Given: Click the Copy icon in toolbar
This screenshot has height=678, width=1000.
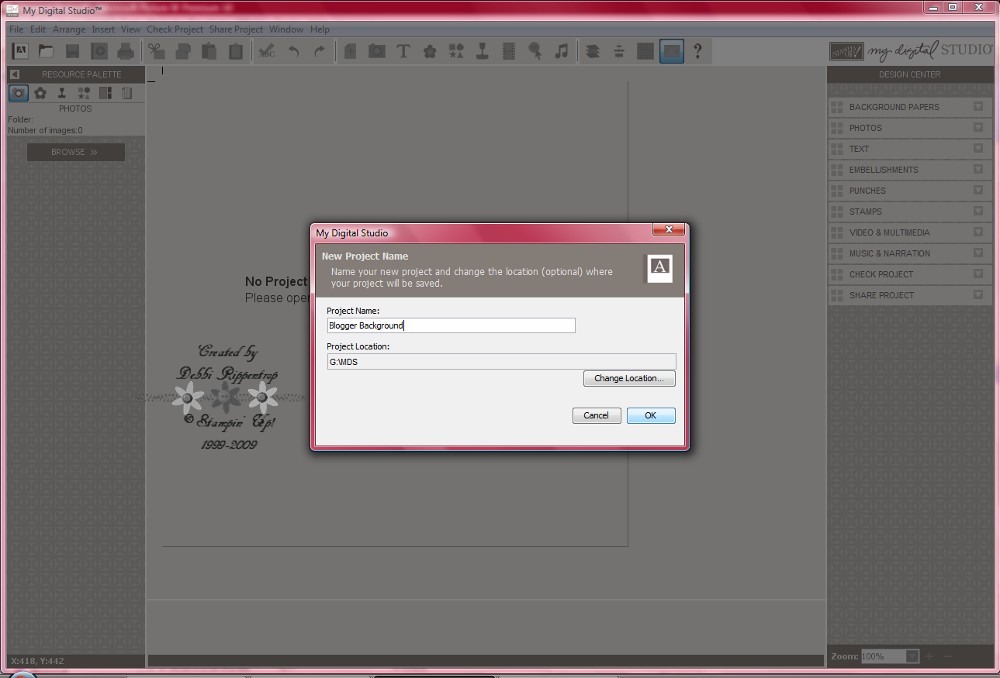Looking at the screenshot, I should pos(183,51).
